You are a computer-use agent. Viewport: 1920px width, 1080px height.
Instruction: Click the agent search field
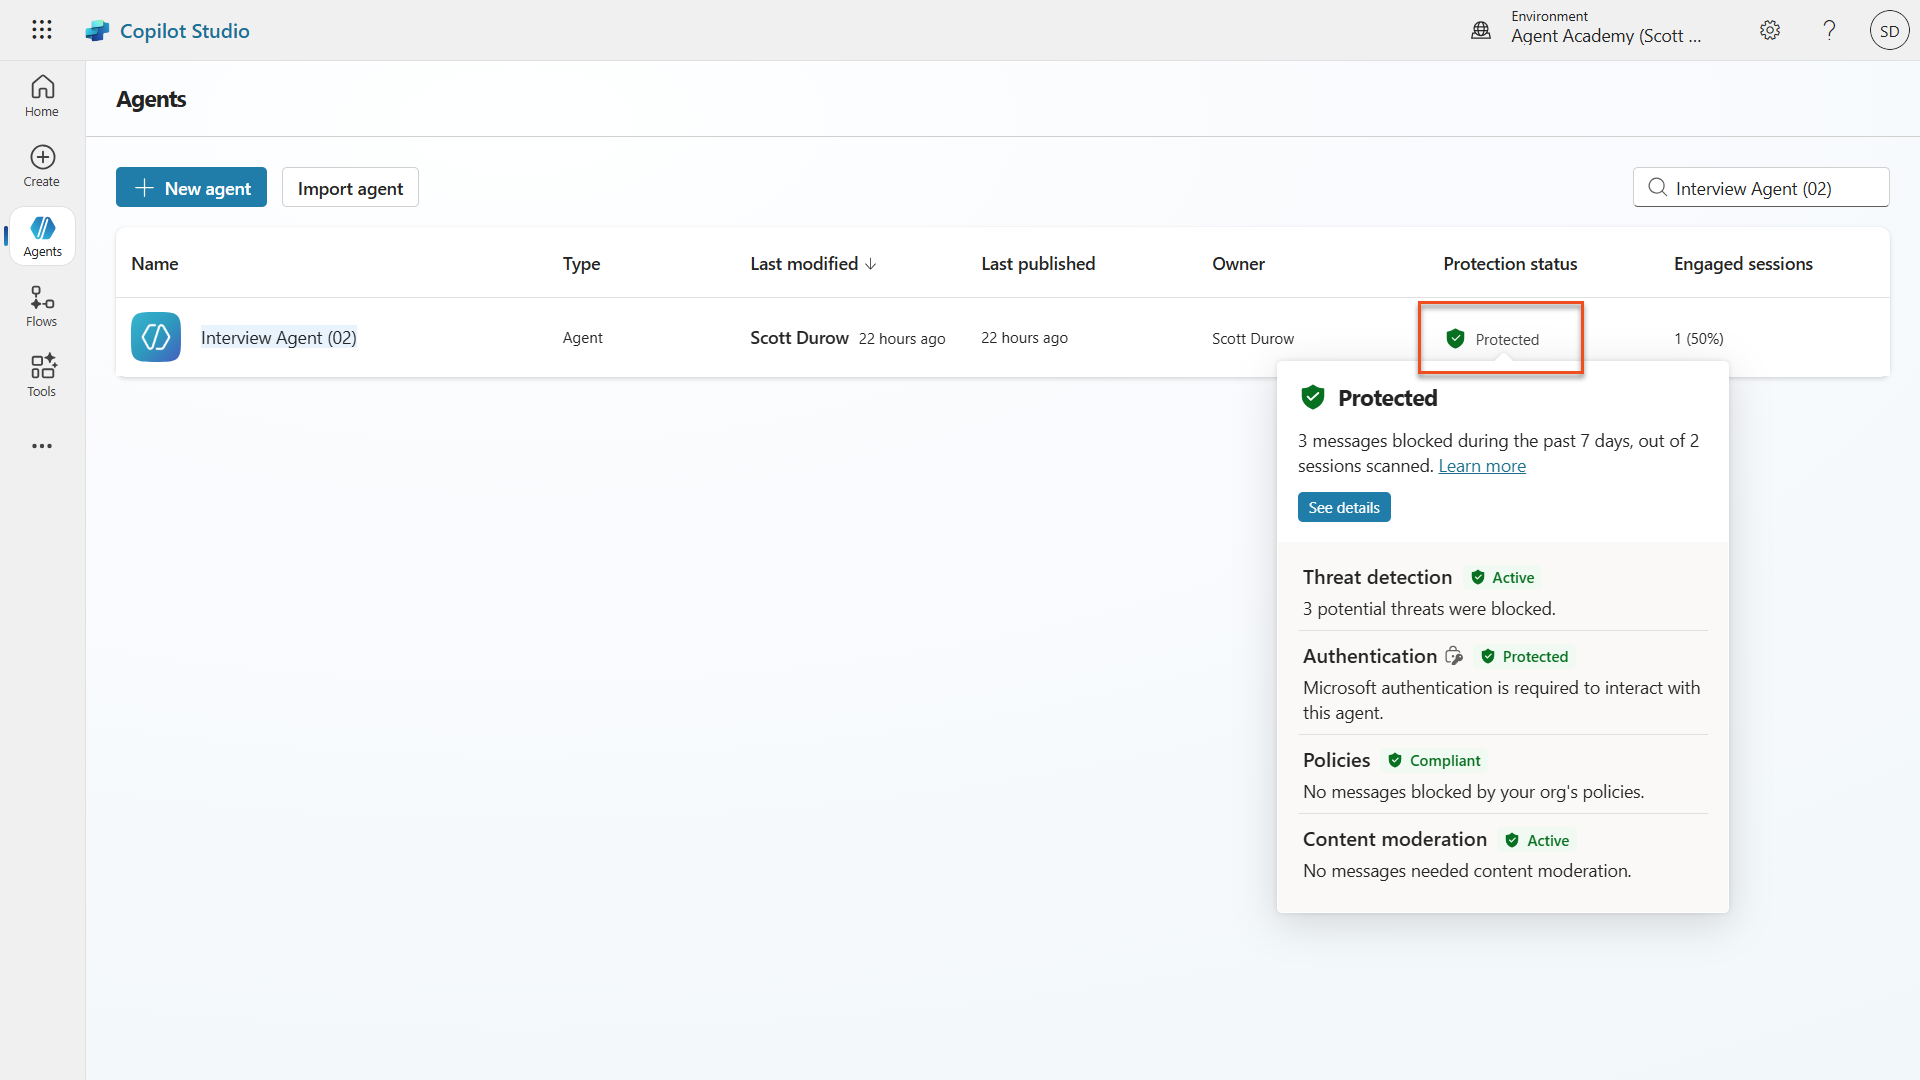click(1770, 188)
